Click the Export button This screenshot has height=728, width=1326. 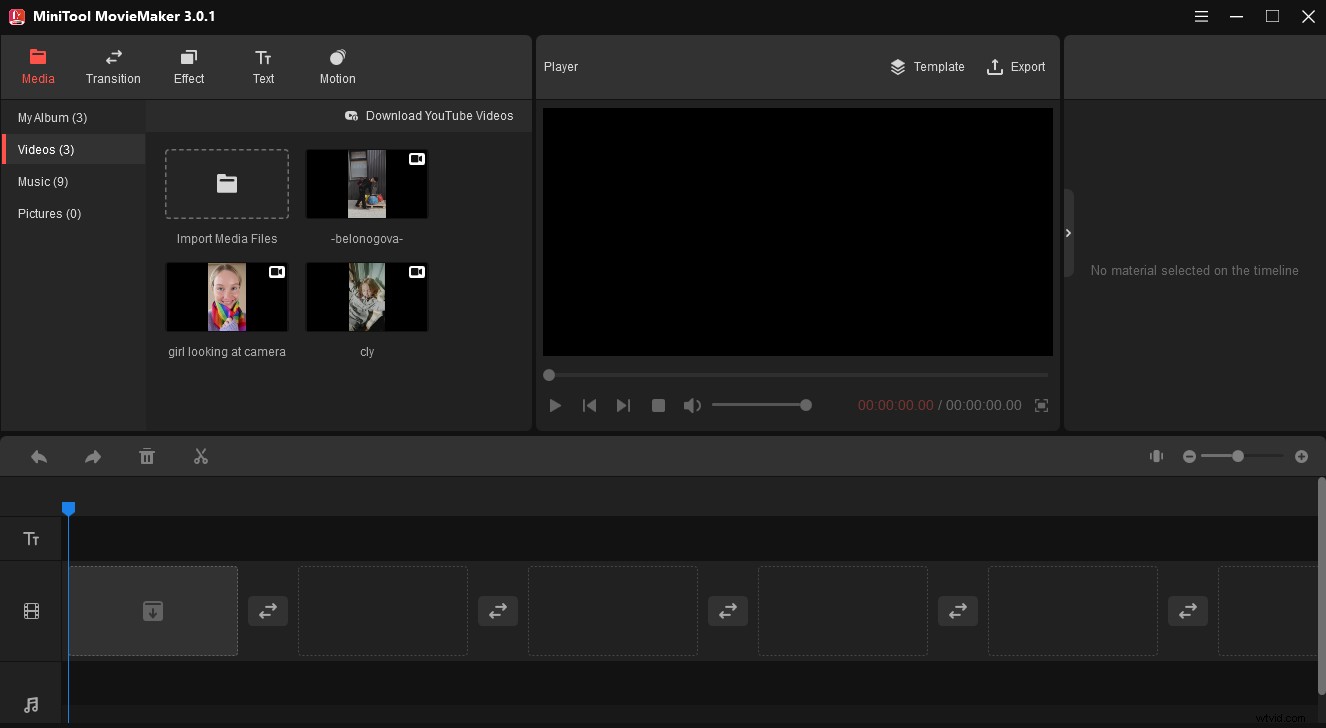click(x=1016, y=67)
